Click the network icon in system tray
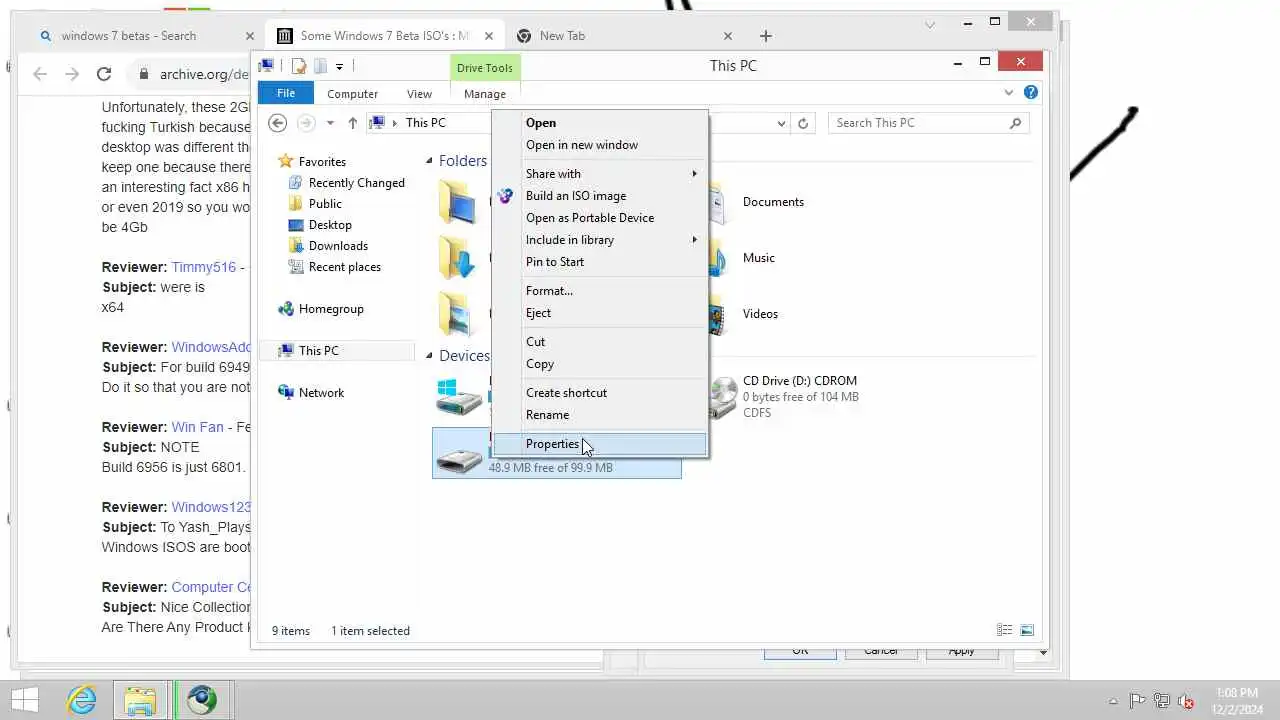The image size is (1280, 720). point(1161,701)
